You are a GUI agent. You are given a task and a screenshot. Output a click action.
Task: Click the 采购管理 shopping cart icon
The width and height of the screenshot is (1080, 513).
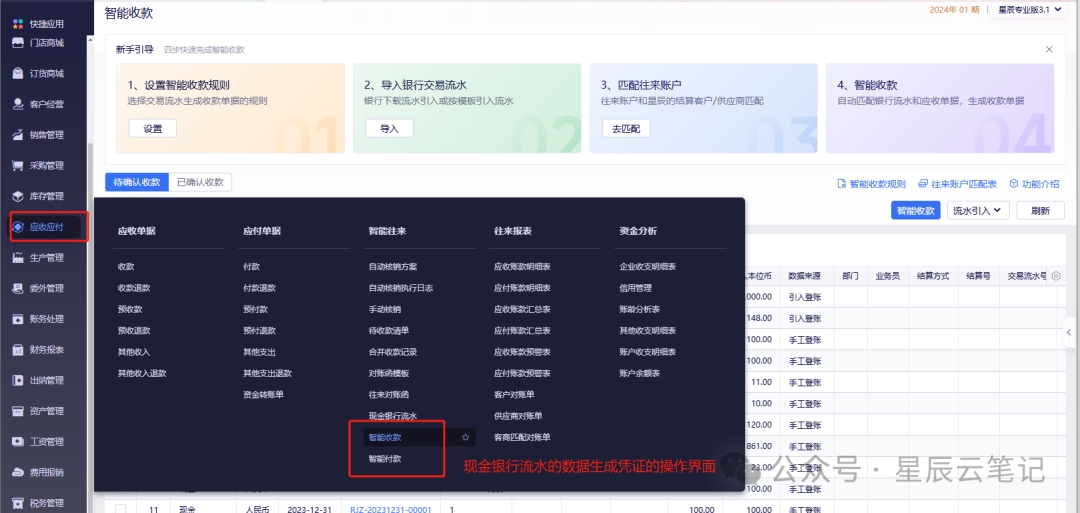(x=18, y=166)
